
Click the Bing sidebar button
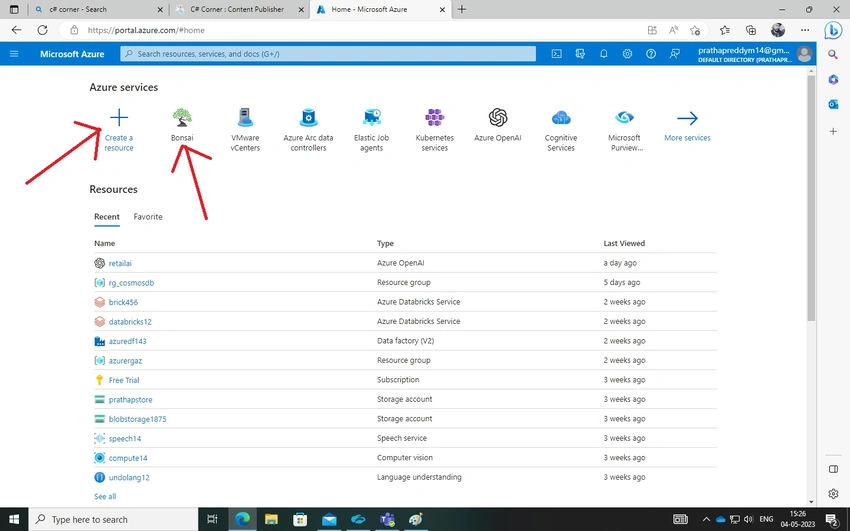[833, 30]
